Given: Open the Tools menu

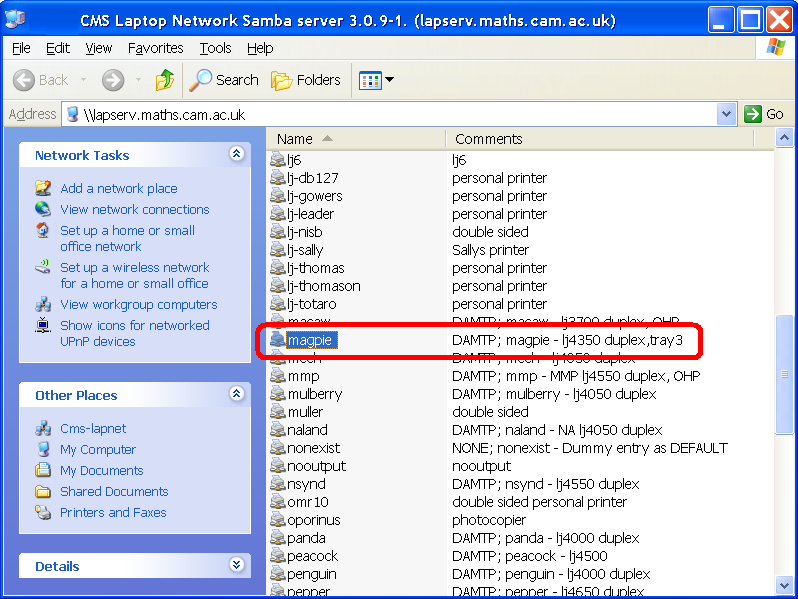Looking at the screenshot, I should [x=215, y=48].
